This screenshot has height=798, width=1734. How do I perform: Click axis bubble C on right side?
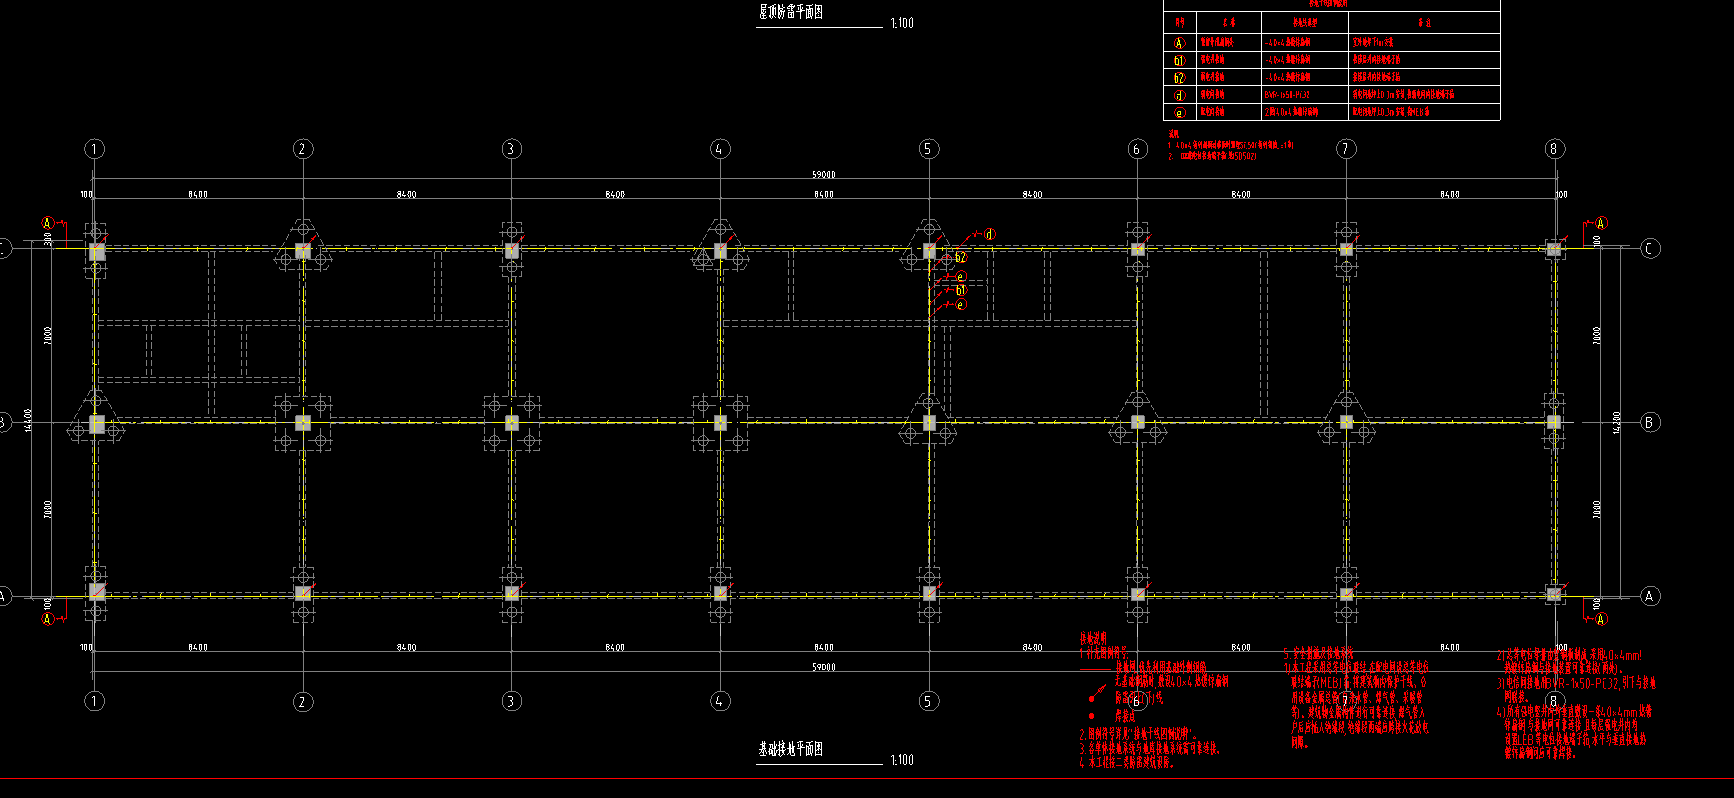pyautogui.click(x=1650, y=249)
